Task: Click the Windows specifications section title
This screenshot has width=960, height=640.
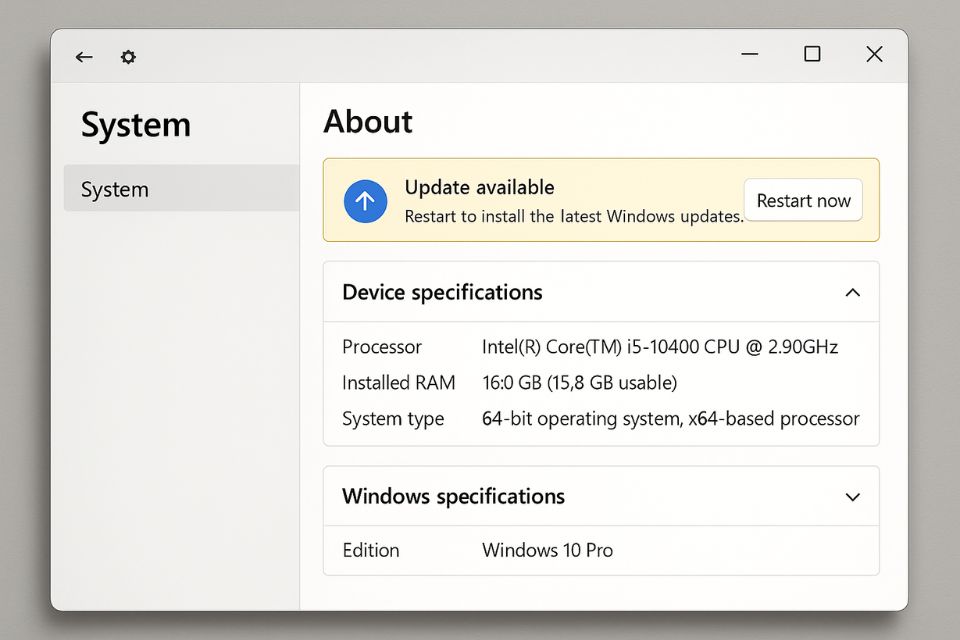Action: pyautogui.click(x=453, y=497)
